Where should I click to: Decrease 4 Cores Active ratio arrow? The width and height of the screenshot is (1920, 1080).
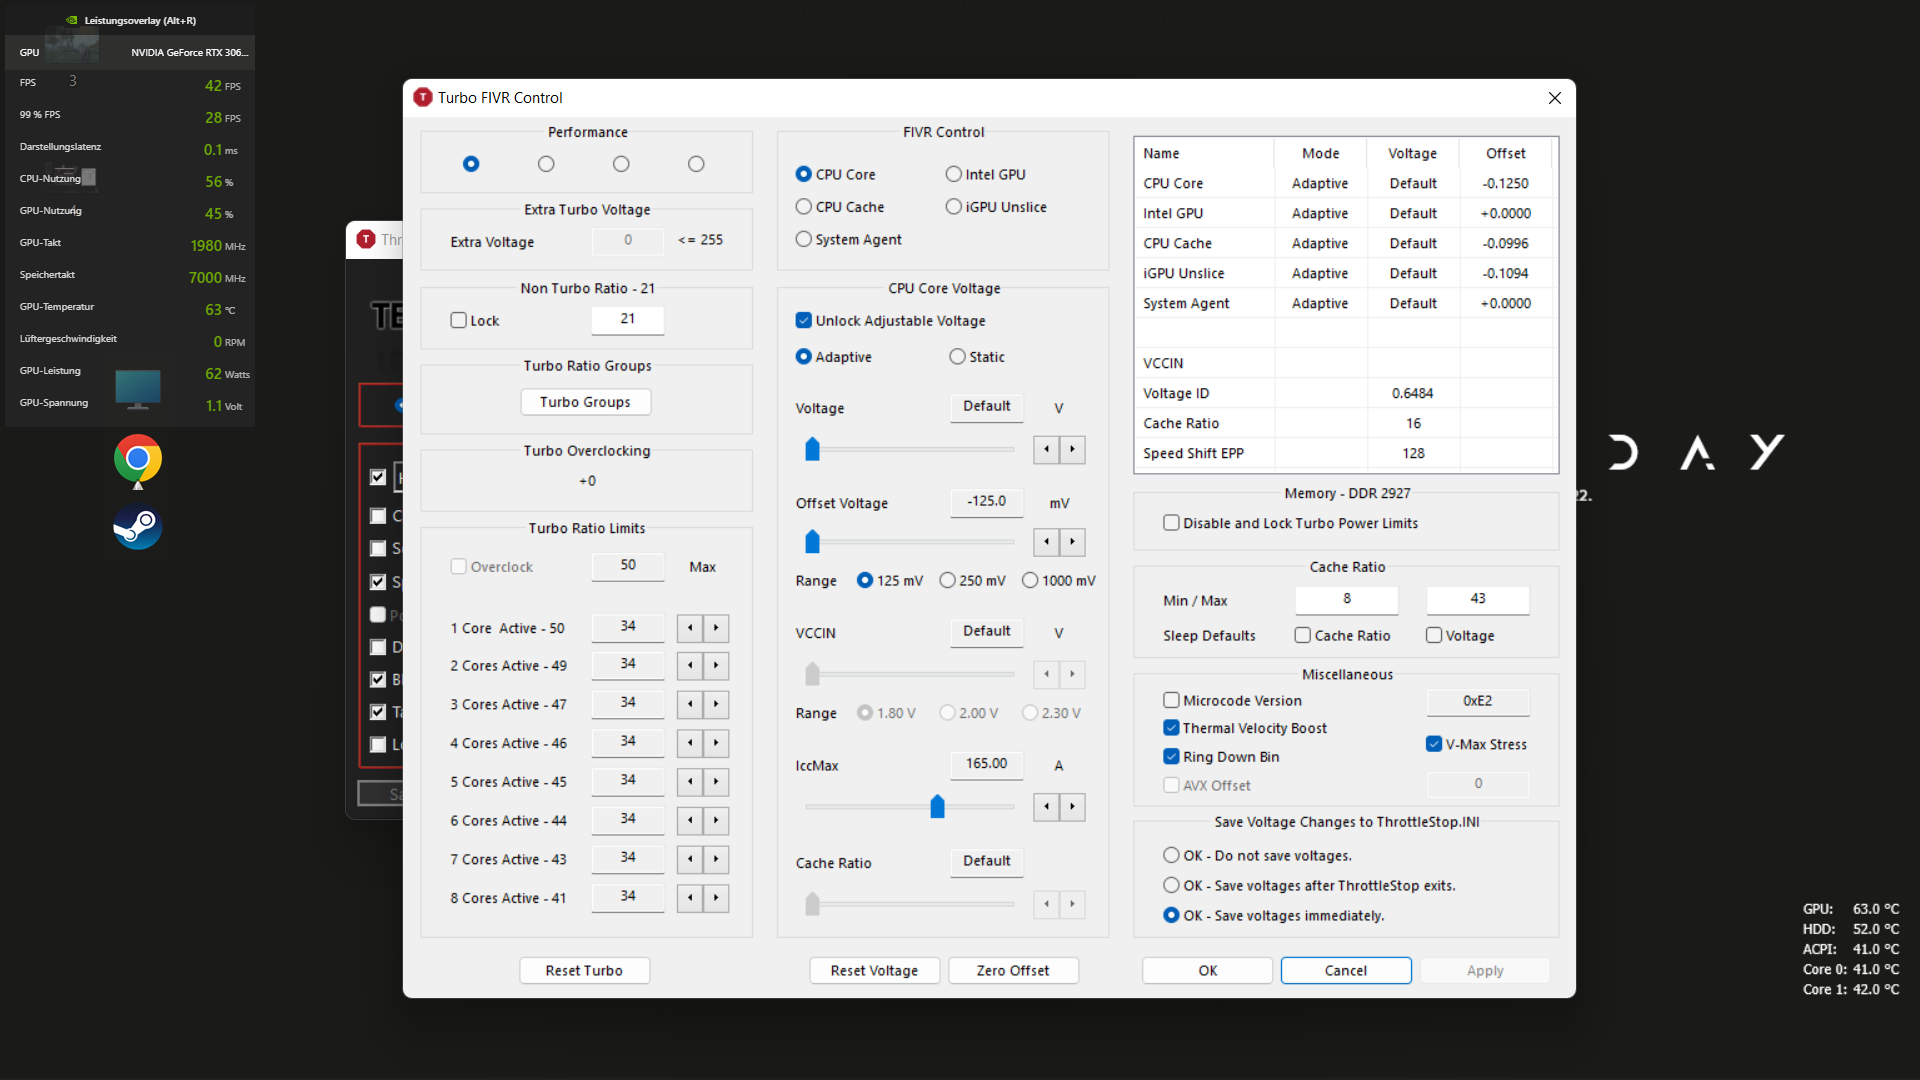click(690, 743)
